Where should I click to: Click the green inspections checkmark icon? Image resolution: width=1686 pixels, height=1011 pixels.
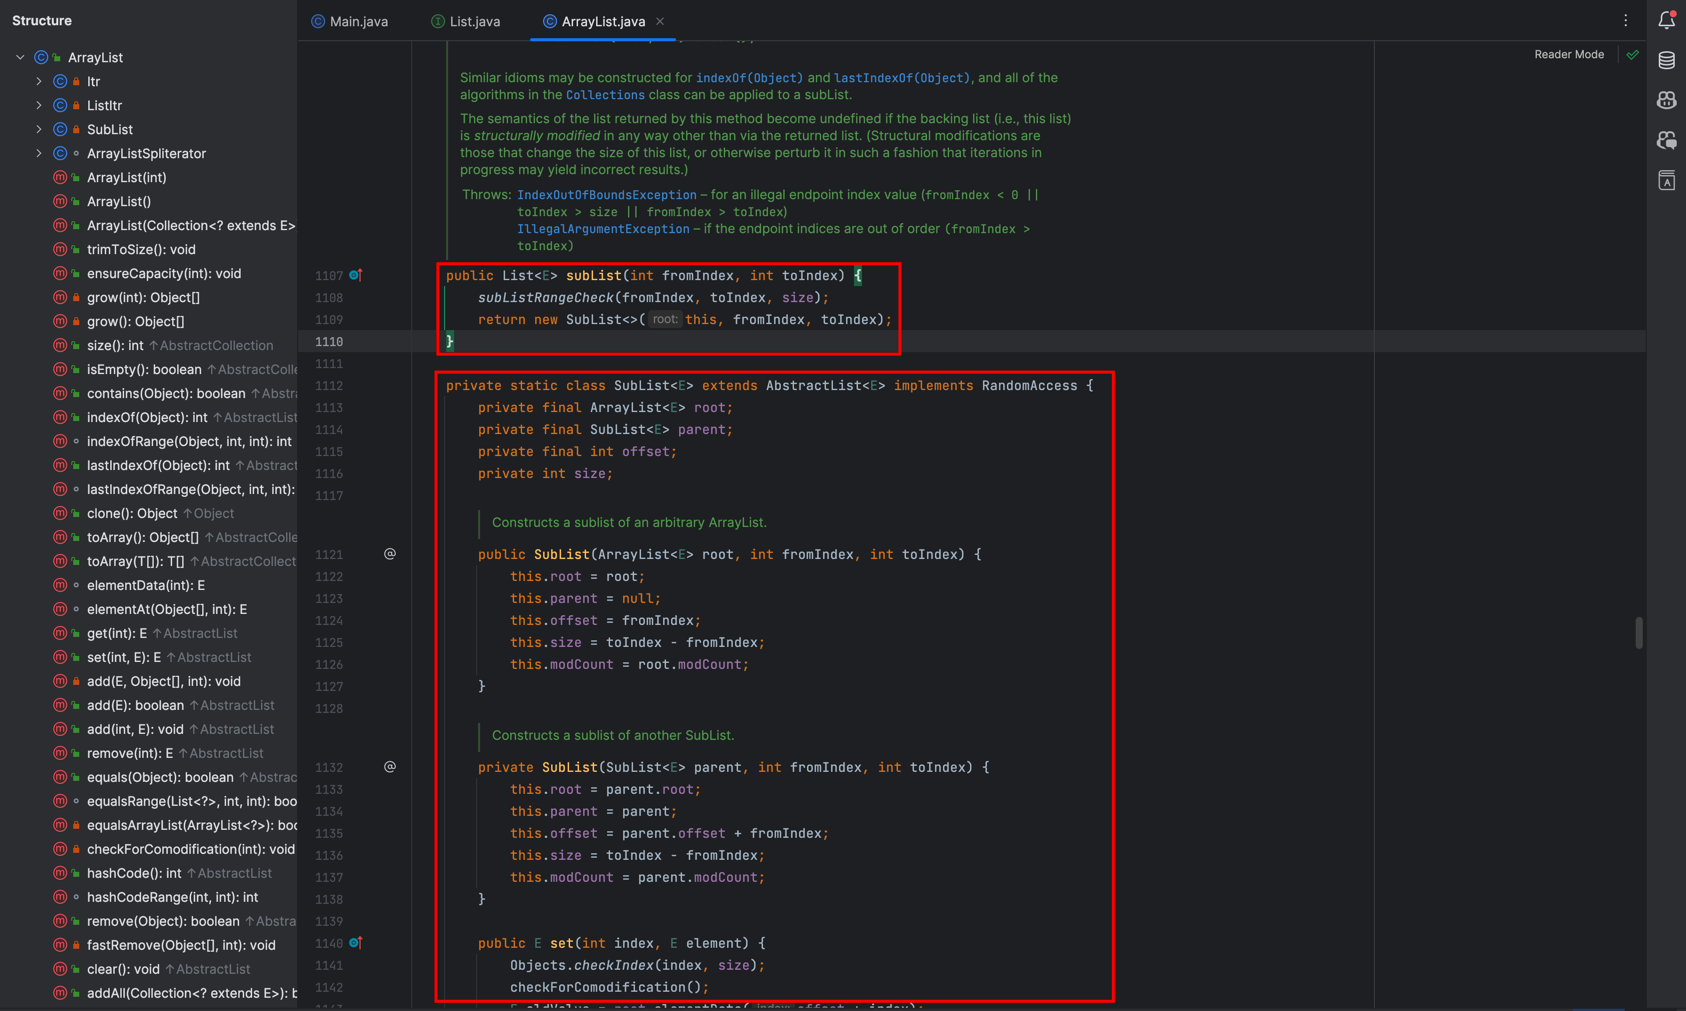[1632, 55]
